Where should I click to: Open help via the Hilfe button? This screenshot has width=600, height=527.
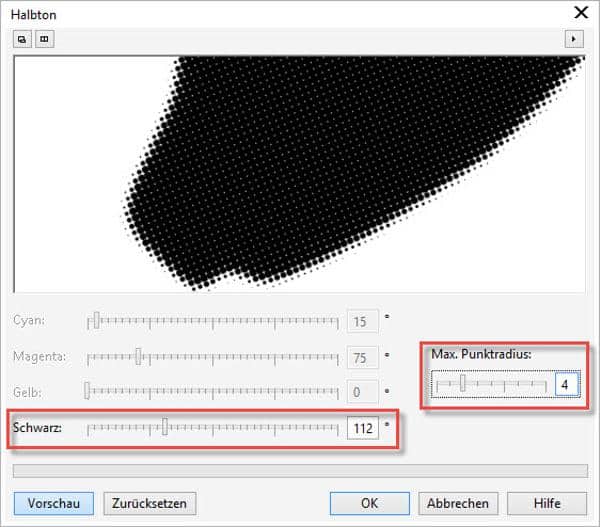546,503
